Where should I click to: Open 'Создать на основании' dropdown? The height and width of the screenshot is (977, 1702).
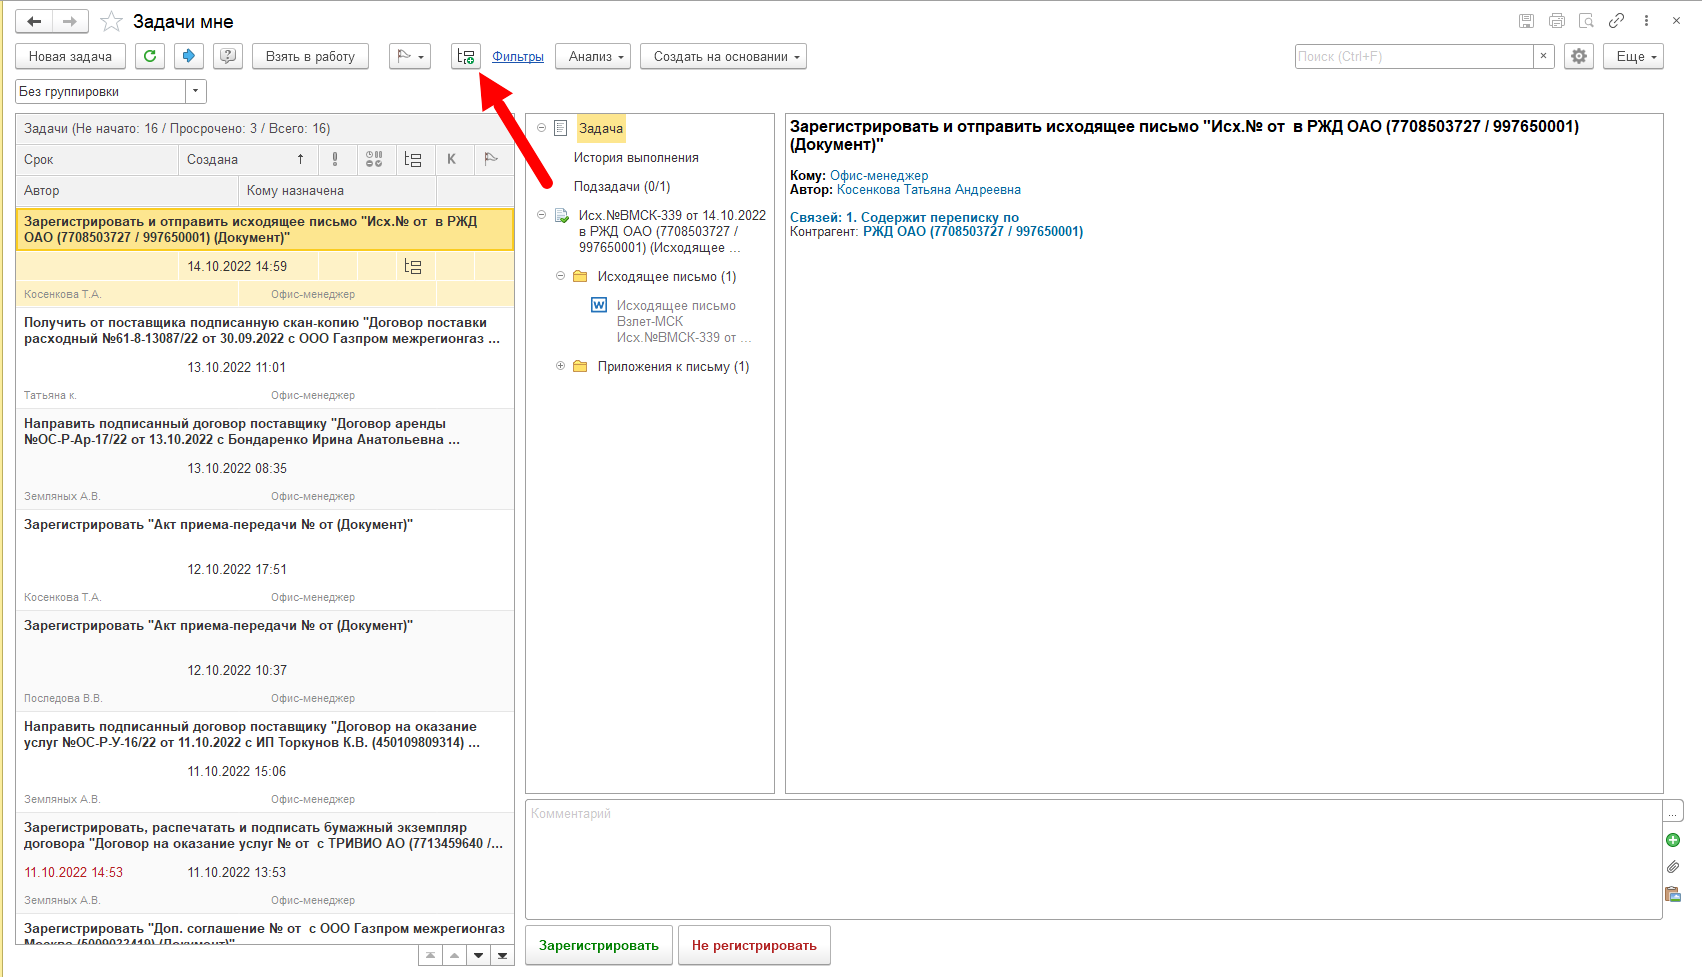click(724, 56)
